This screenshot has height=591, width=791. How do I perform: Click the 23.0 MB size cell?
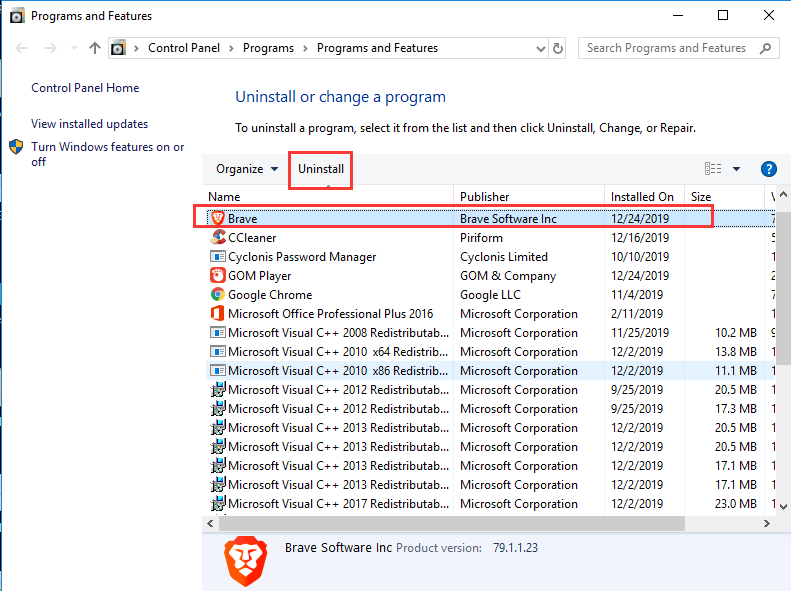[736, 503]
